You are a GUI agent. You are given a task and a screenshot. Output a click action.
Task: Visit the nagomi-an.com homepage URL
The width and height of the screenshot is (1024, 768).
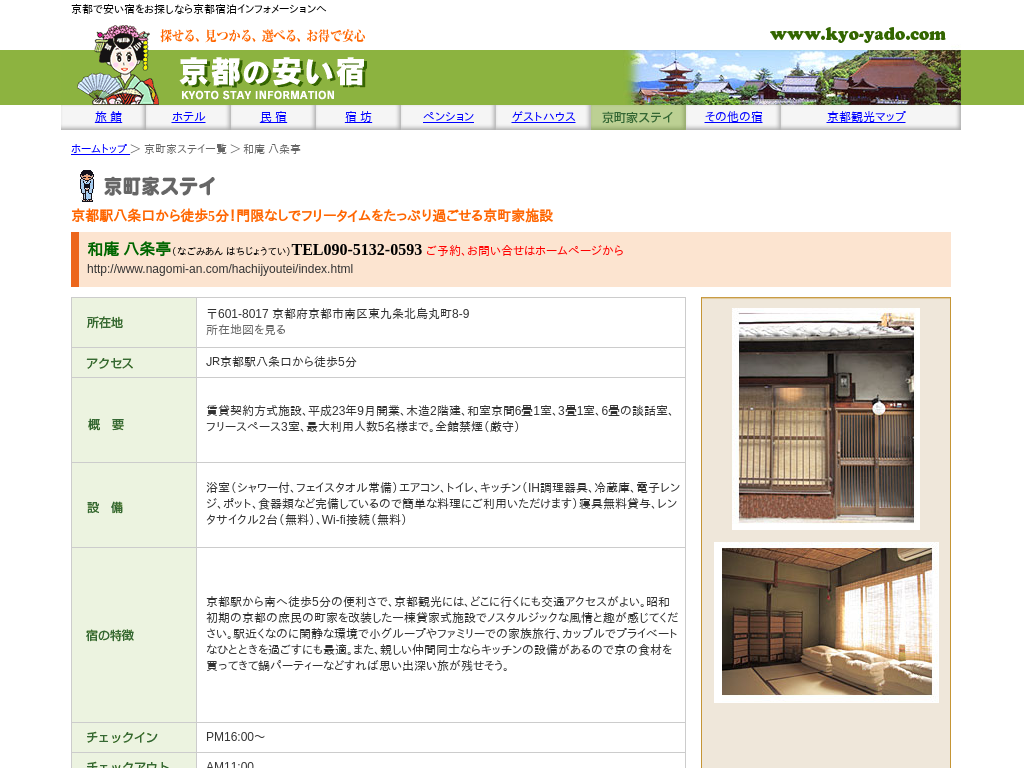[x=220, y=269]
